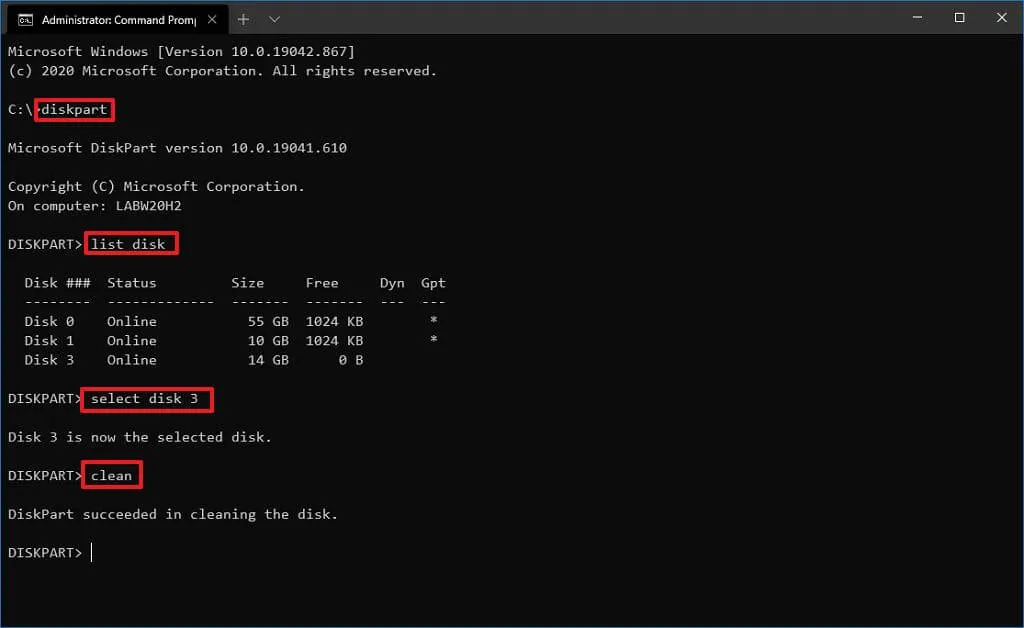Open a new tab with the plus button

(x=244, y=18)
